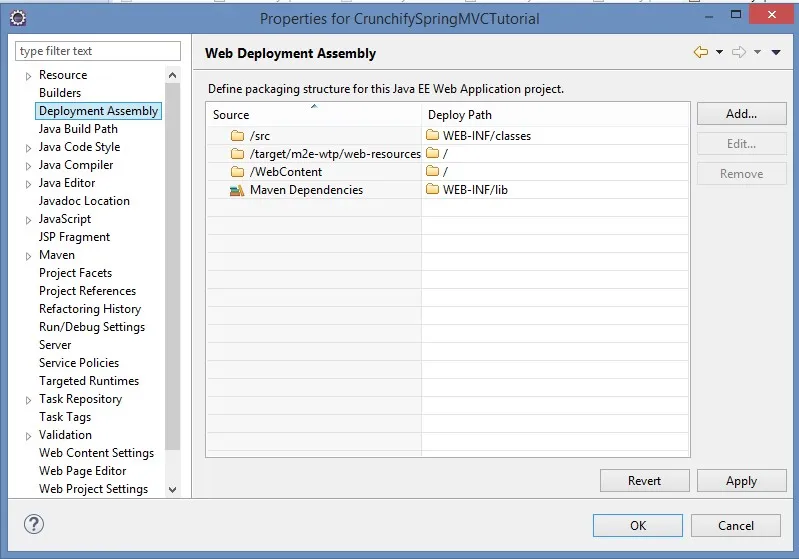Sort the table by Deploy Path header

coord(555,115)
